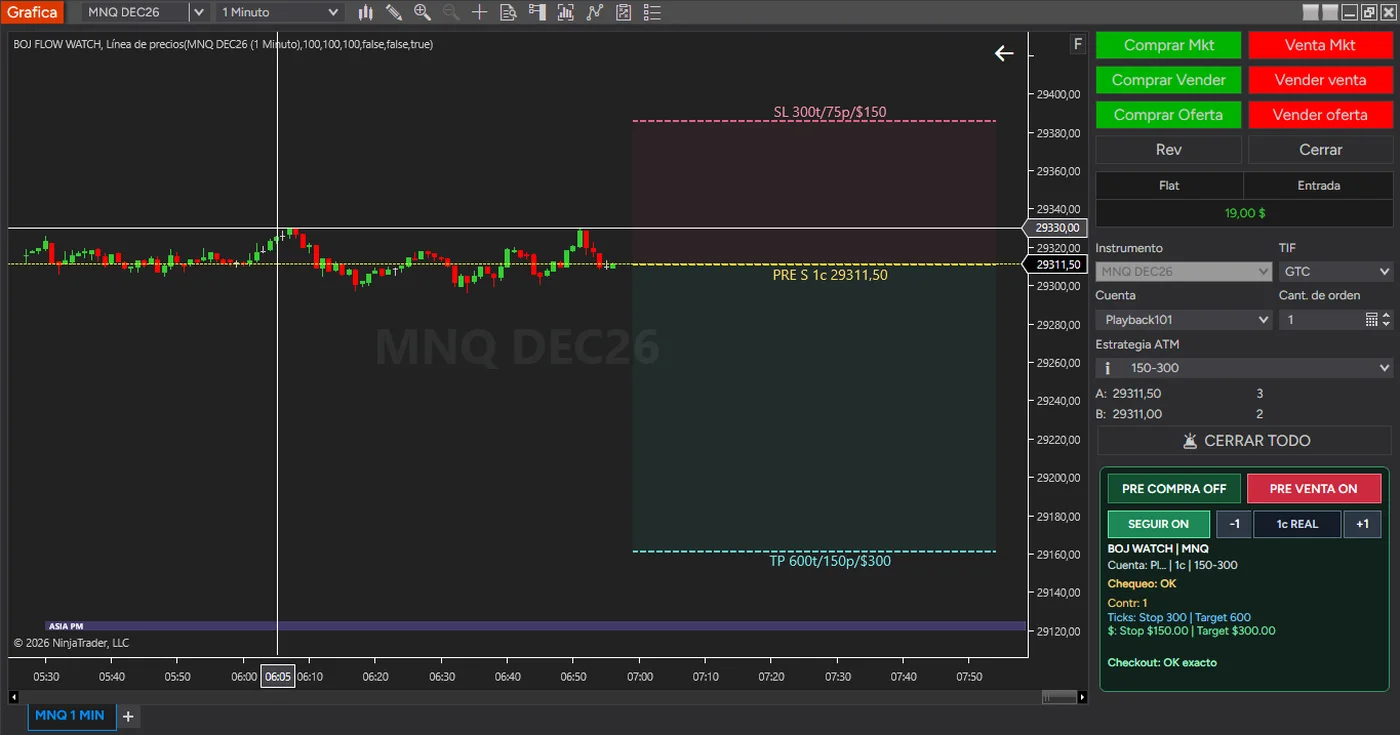This screenshot has height=735, width=1400.
Task: Decrease contracts with the -1 button
Action: coord(1234,524)
